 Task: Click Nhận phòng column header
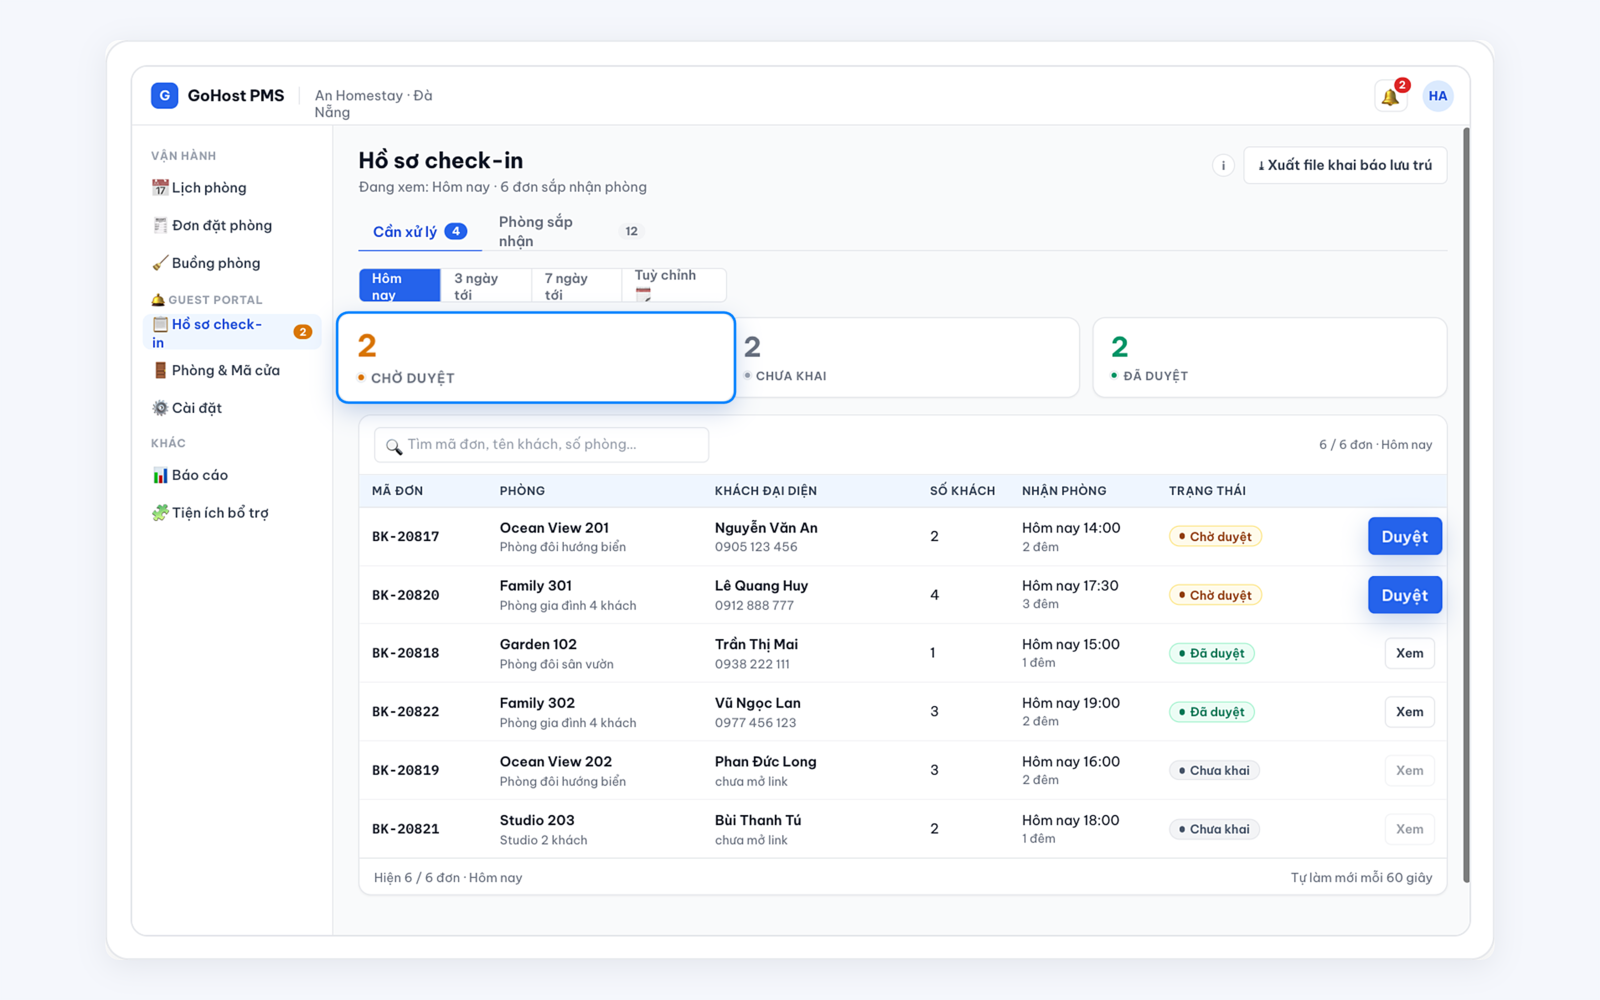(1063, 491)
